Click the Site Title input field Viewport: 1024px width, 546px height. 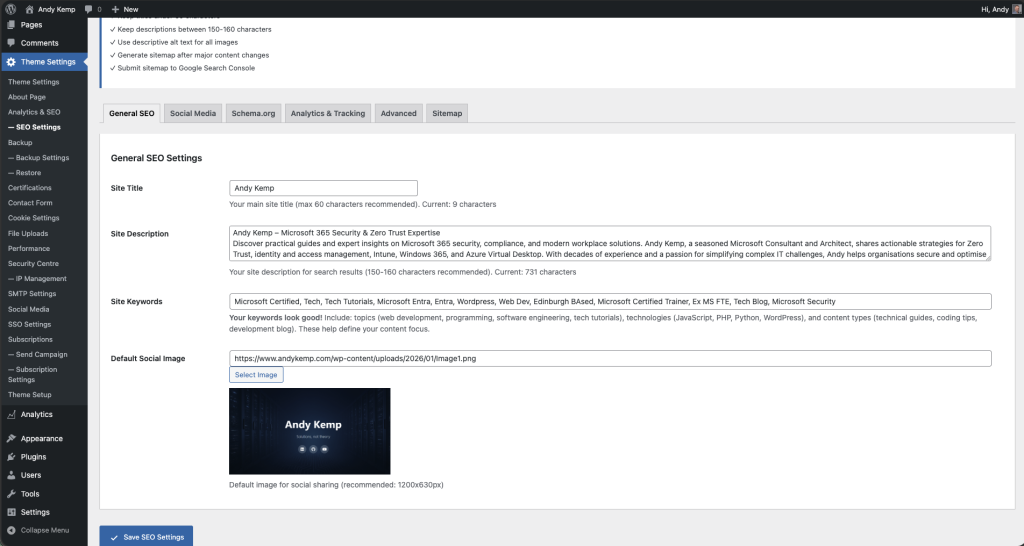click(x=323, y=188)
